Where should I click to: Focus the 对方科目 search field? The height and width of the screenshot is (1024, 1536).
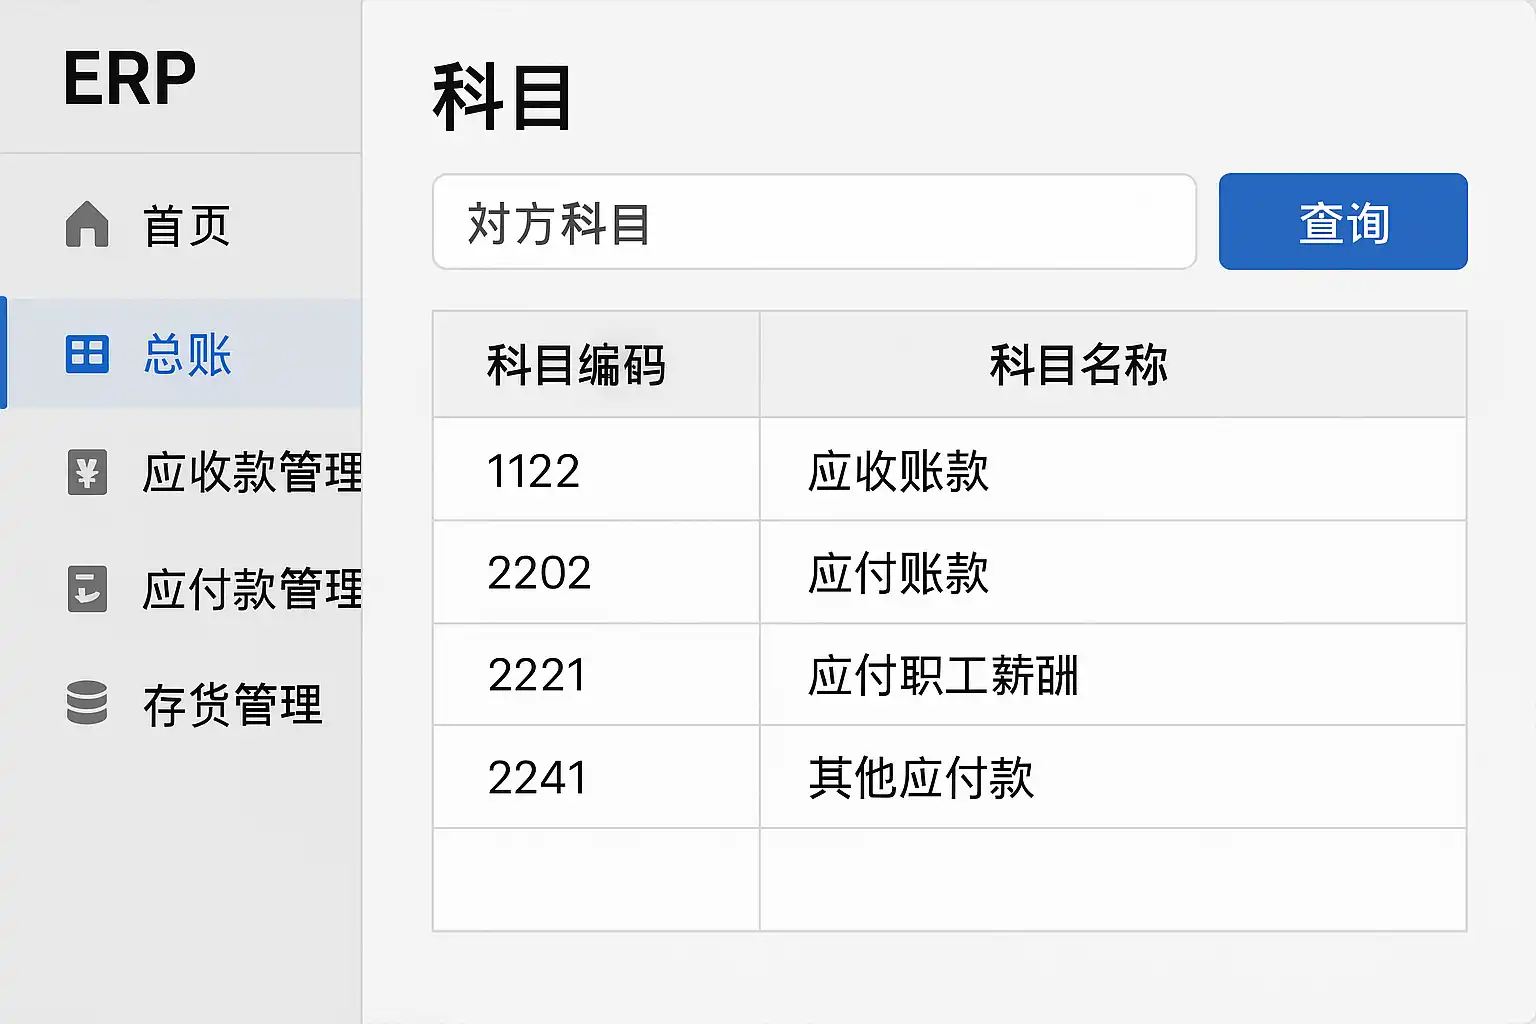tap(814, 222)
